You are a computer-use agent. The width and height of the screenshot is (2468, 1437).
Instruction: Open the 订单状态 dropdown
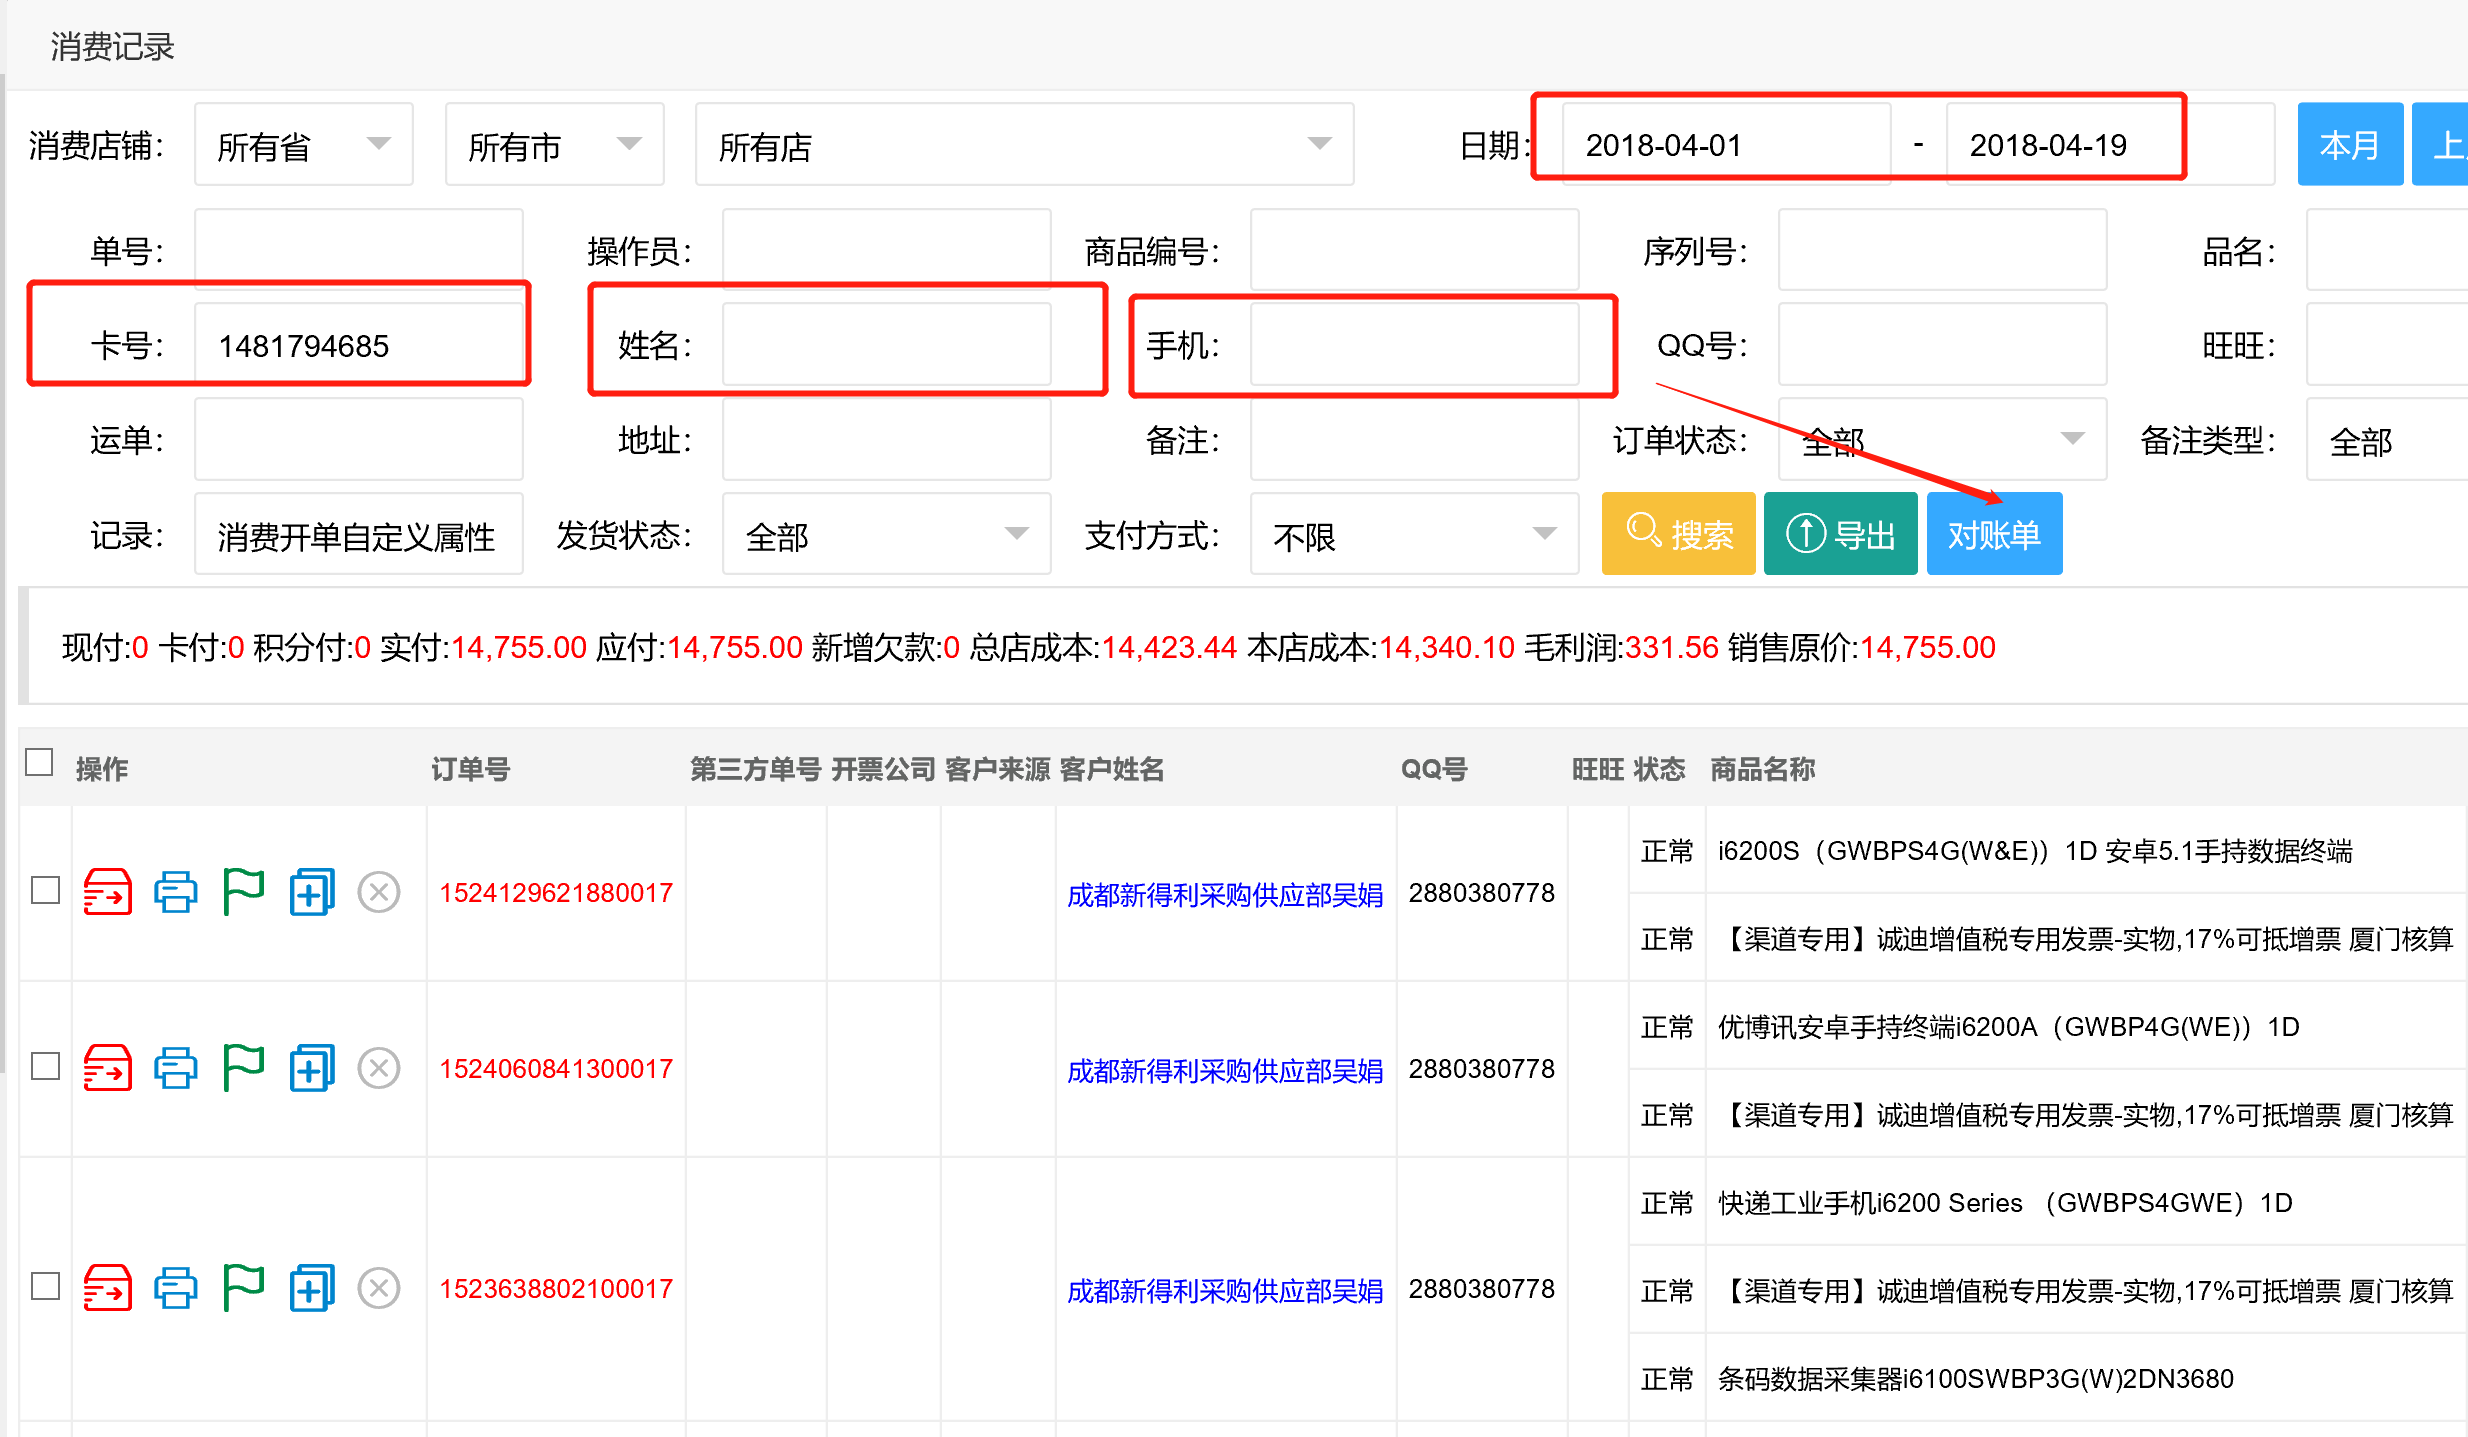pos(1942,440)
